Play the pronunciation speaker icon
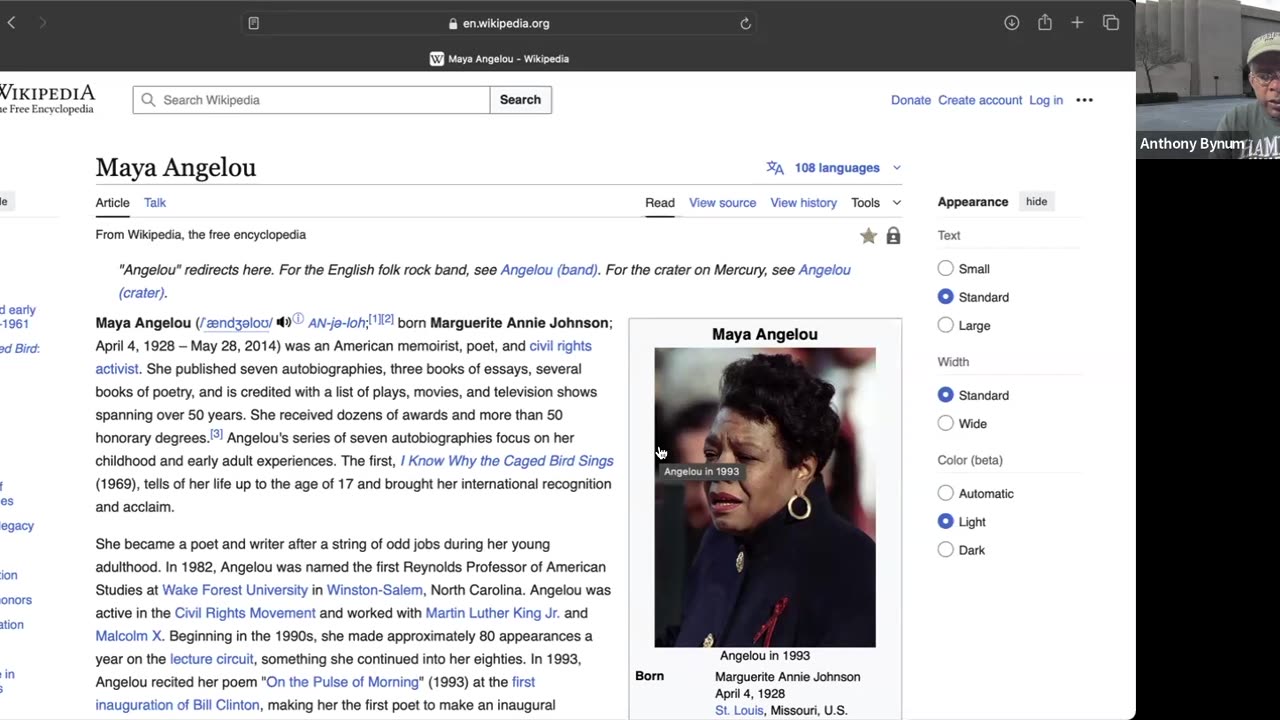The image size is (1280, 720). [283, 322]
